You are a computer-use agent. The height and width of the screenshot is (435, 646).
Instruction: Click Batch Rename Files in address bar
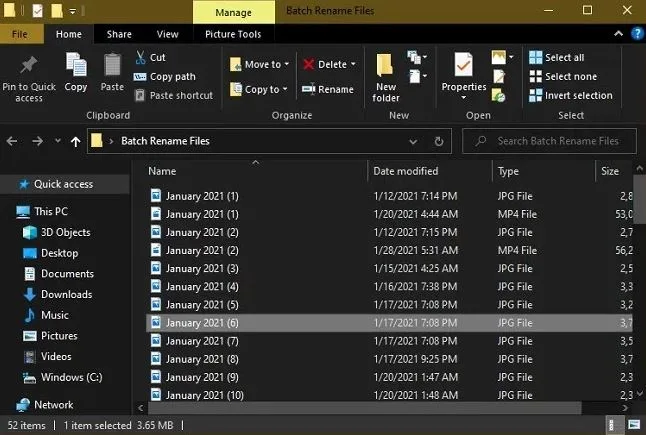tap(165, 141)
